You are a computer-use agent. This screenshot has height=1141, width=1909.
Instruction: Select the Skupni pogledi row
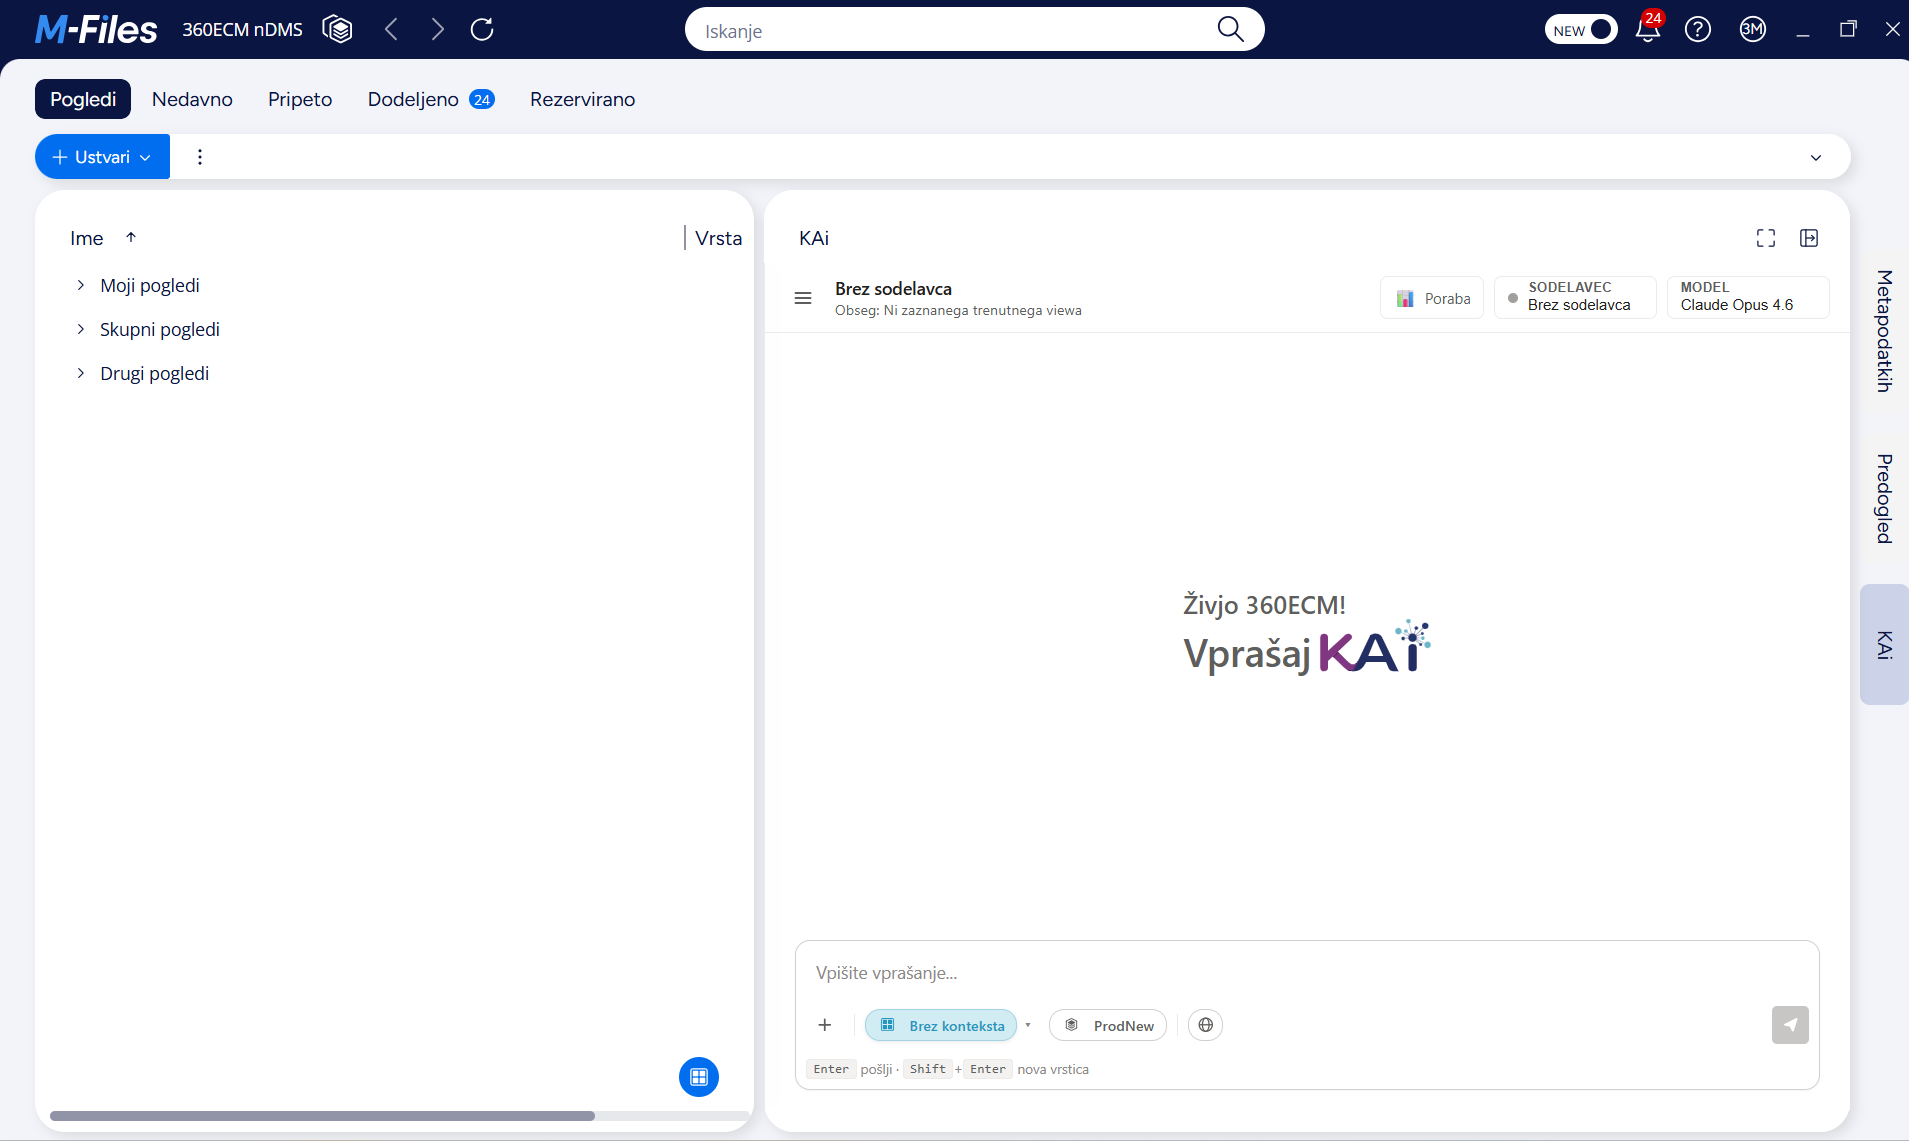394,330
